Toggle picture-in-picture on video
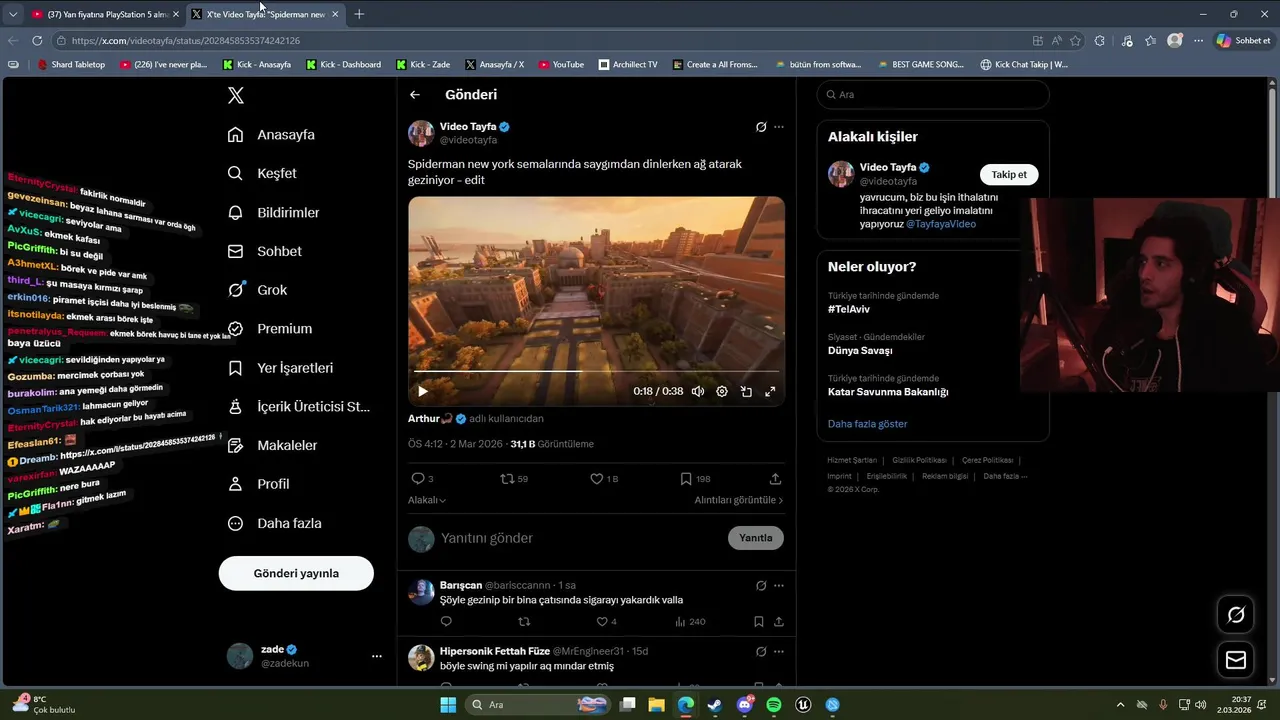 coord(746,391)
